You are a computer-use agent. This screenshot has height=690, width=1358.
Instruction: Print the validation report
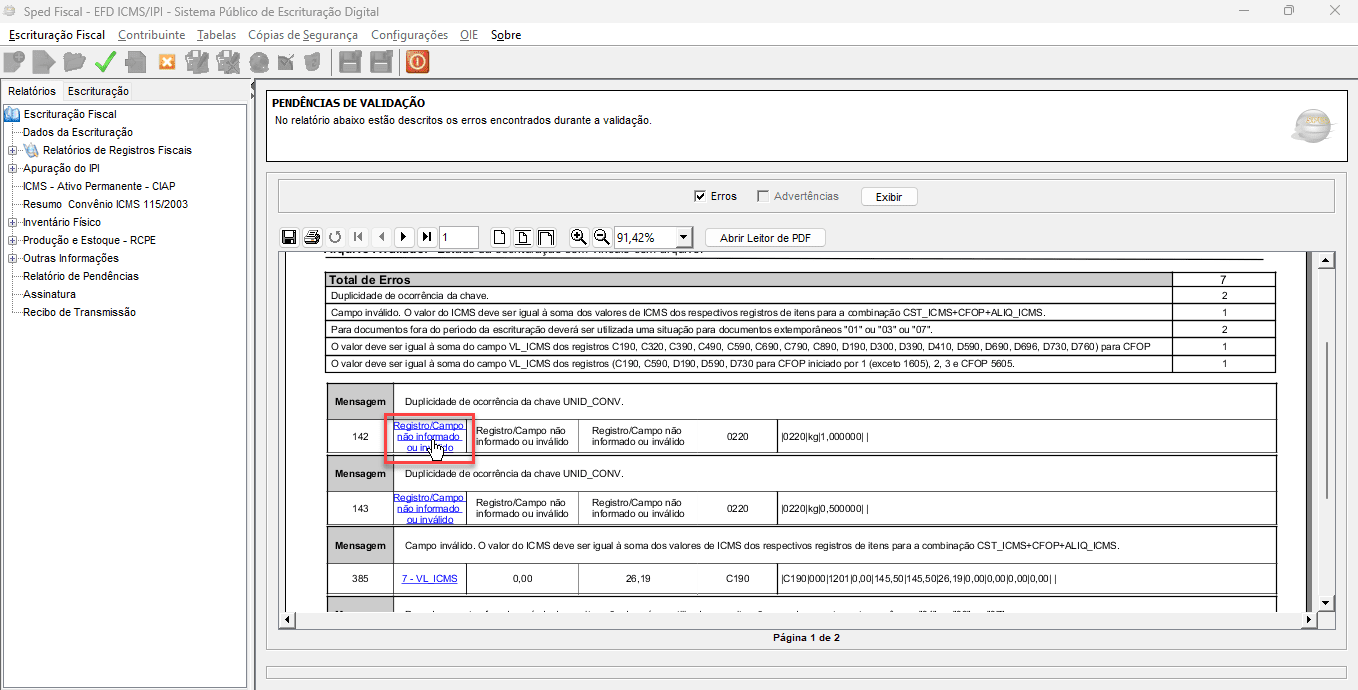311,237
